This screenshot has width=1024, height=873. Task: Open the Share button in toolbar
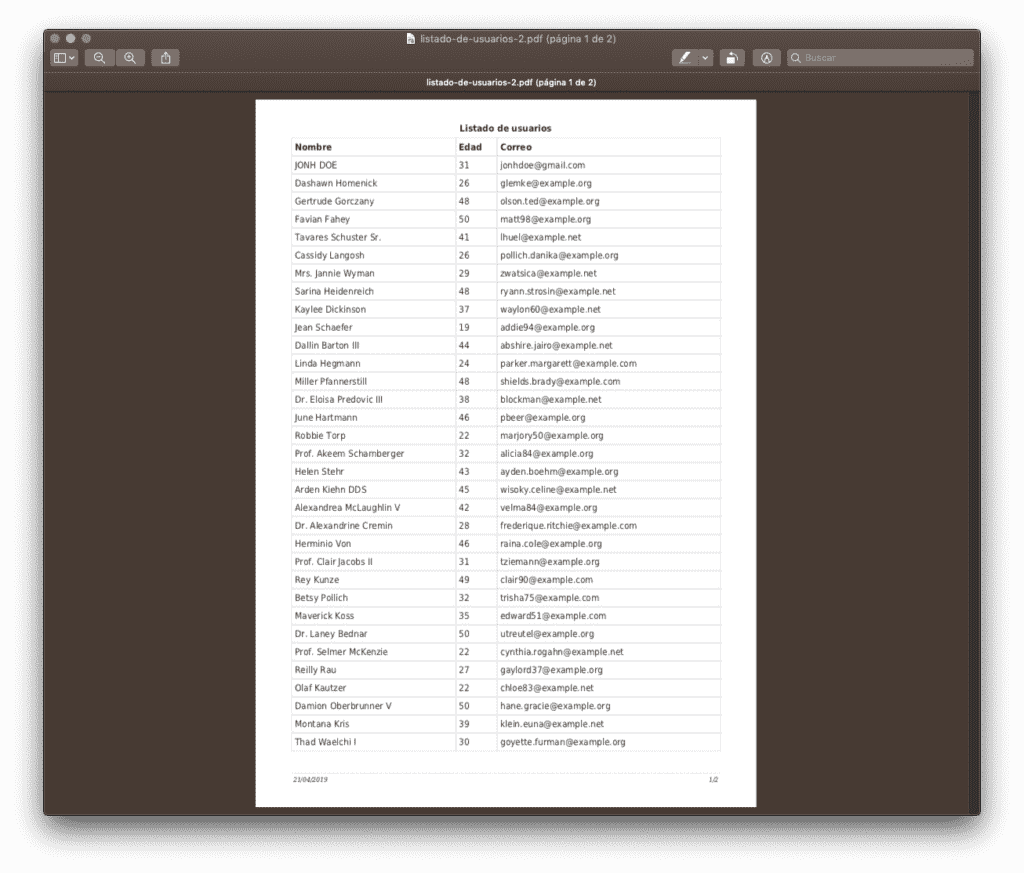[166, 58]
